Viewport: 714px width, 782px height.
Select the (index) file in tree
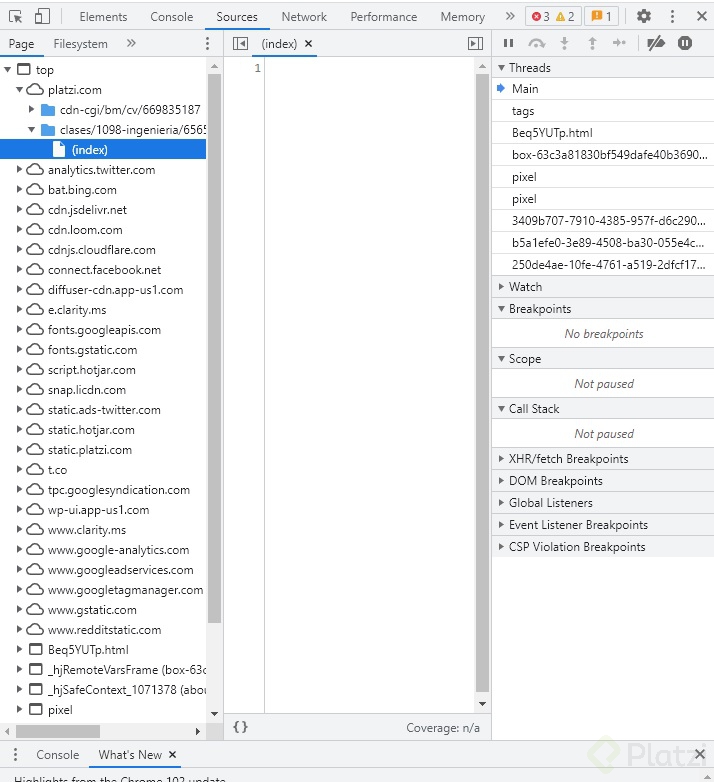[x=103, y=150]
